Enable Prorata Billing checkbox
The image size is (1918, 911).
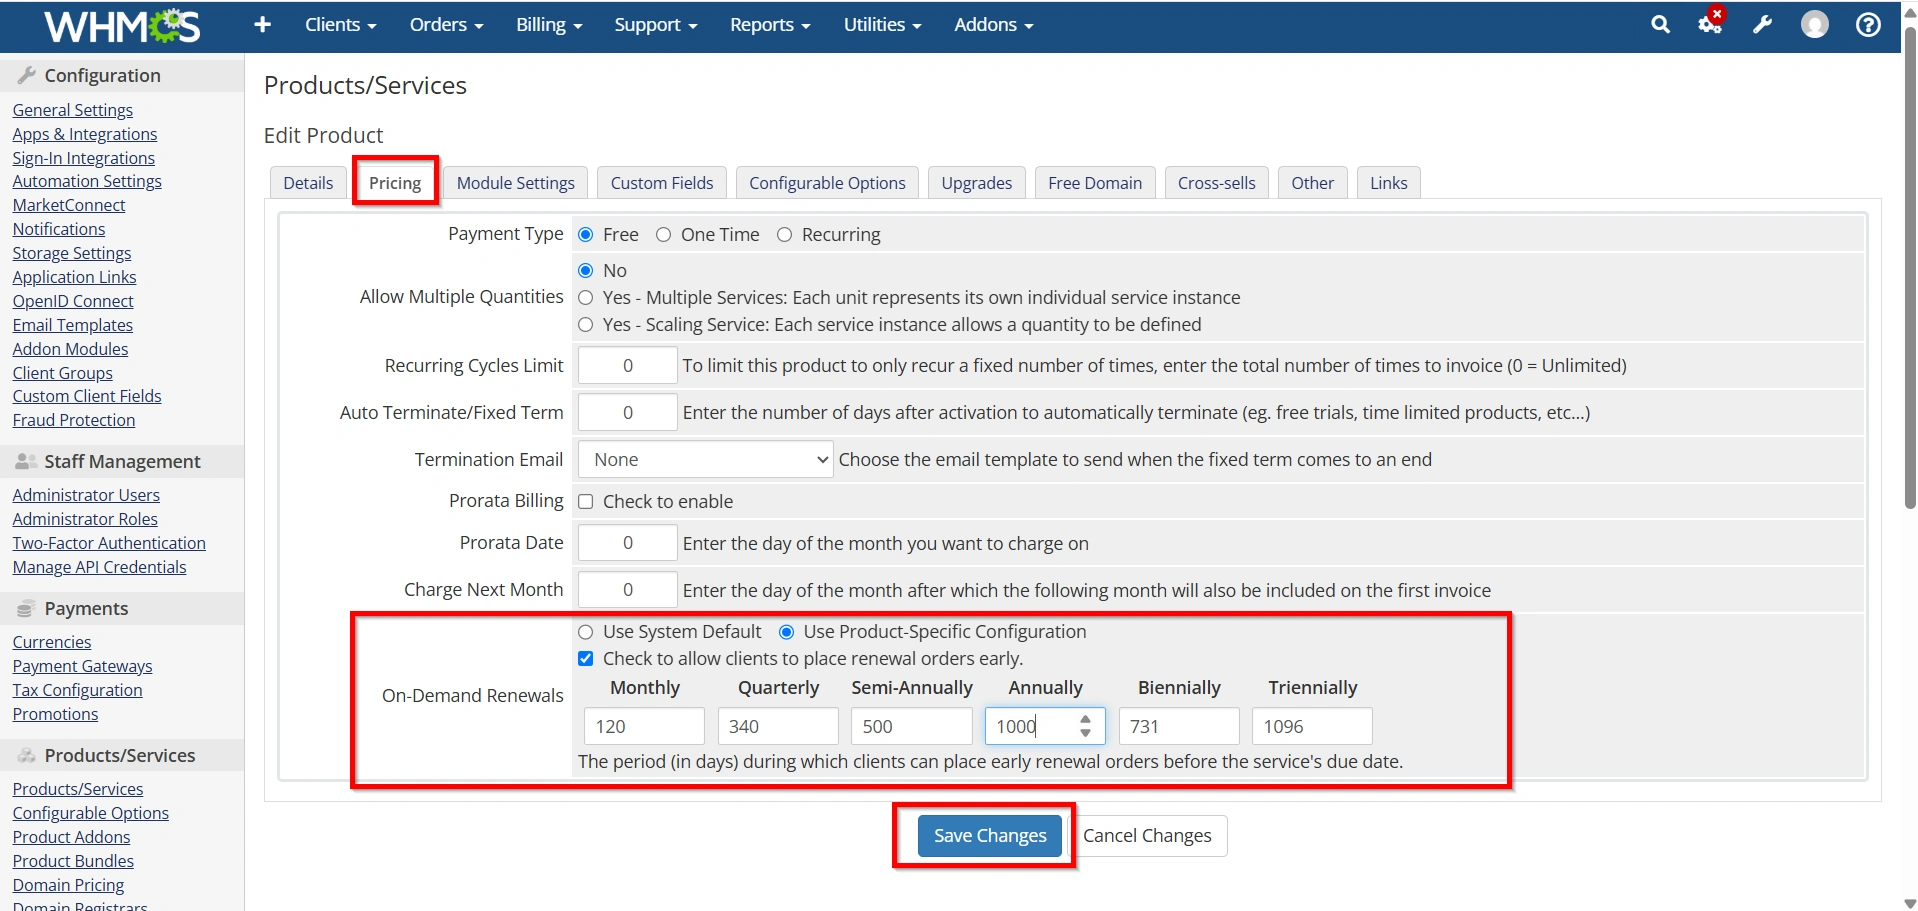pyautogui.click(x=586, y=502)
